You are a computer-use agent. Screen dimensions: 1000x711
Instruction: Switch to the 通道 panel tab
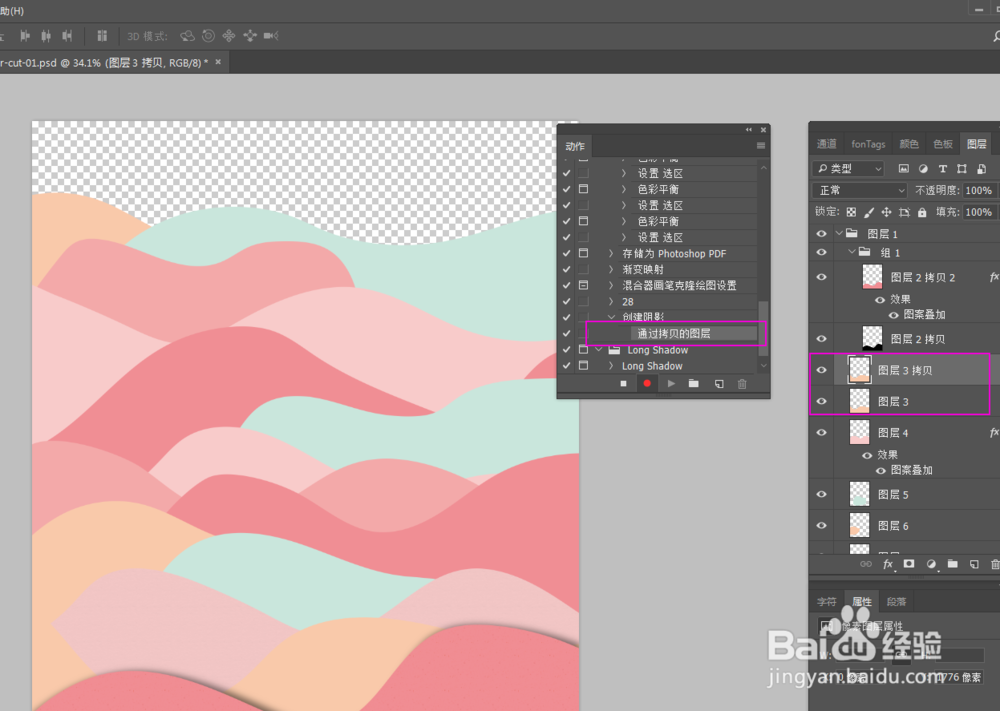[x=825, y=143]
